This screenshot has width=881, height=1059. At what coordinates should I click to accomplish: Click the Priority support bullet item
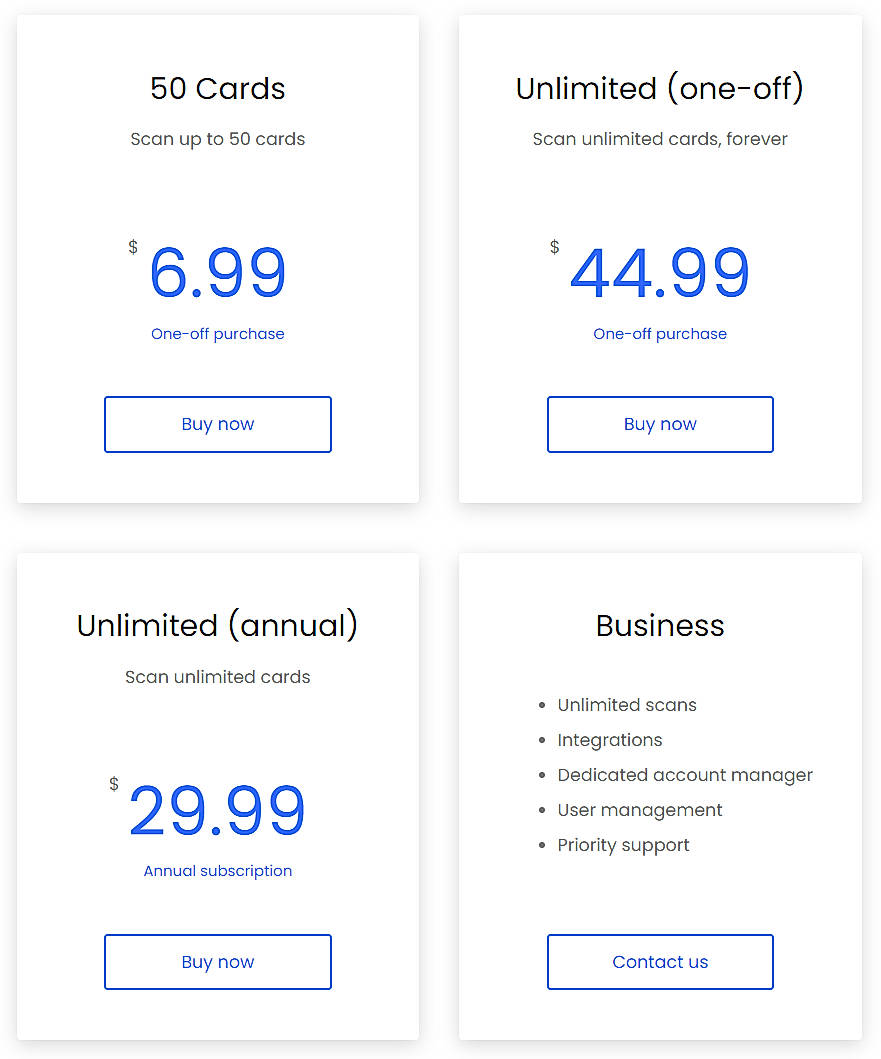(x=623, y=845)
